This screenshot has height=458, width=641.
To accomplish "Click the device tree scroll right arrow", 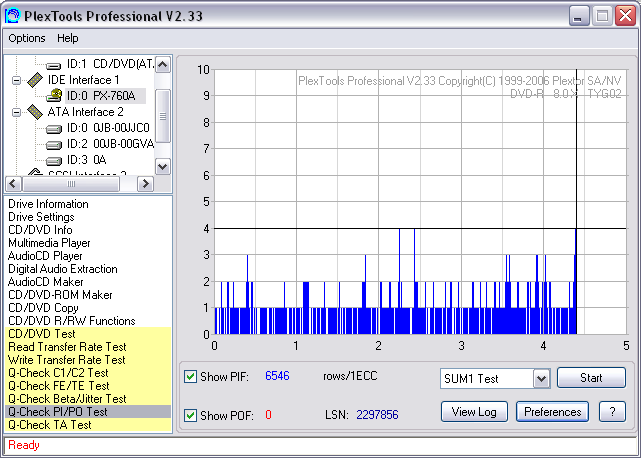I will click(x=145, y=184).
